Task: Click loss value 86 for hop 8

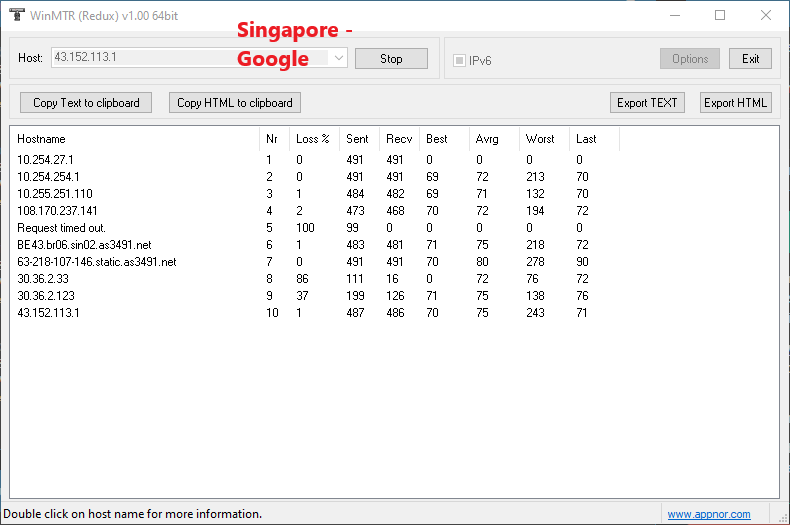Action: [302, 279]
